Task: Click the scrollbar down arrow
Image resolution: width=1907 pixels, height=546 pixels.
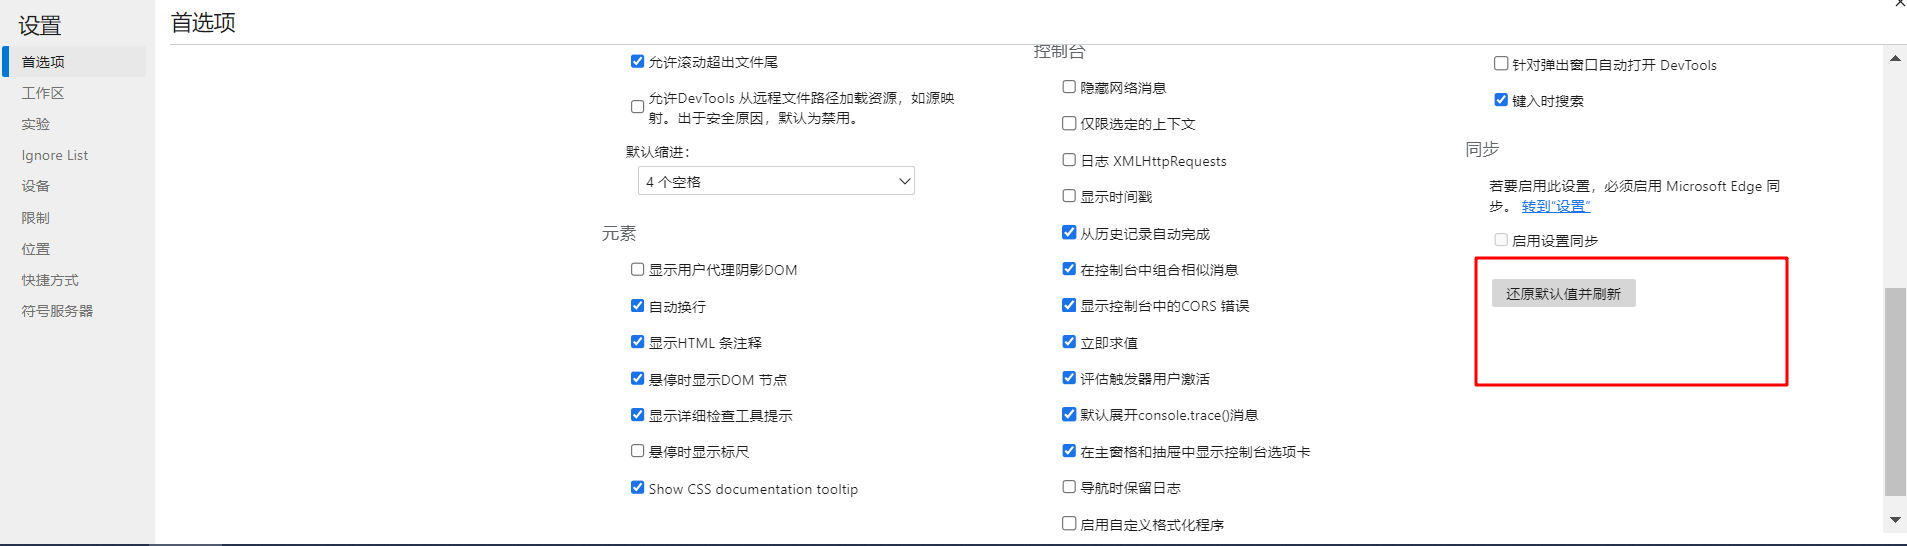Action: 1895,520
